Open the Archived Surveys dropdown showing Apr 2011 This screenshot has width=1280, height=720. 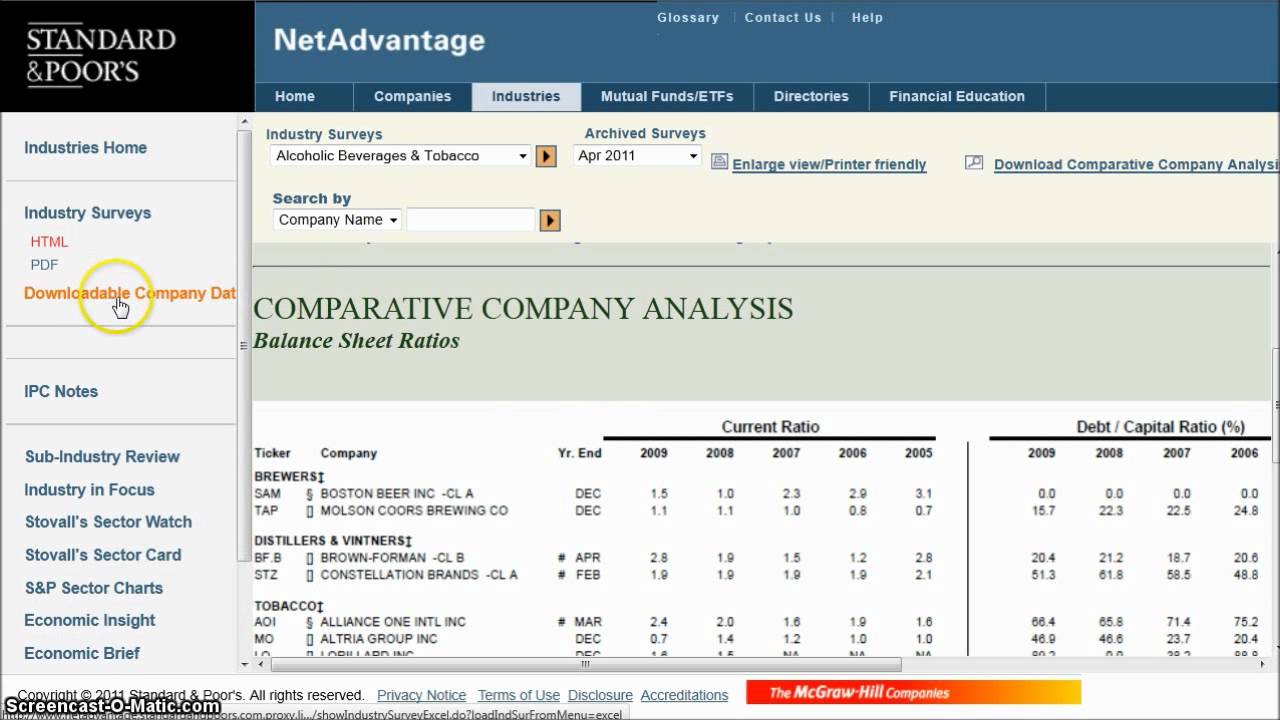pyautogui.click(x=637, y=156)
